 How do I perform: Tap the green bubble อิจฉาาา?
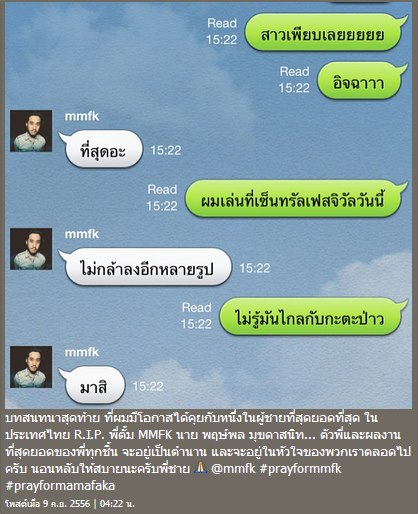(x=361, y=81)
